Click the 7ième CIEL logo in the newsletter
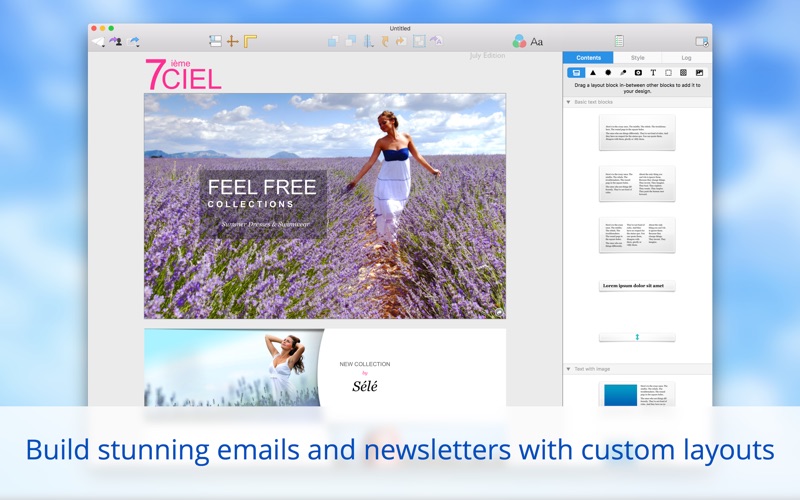 pos(183,74)
